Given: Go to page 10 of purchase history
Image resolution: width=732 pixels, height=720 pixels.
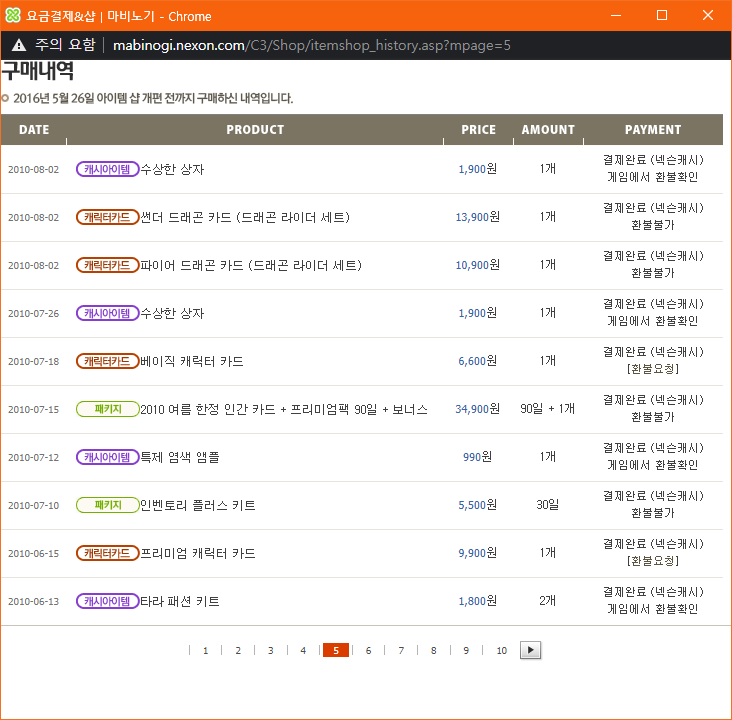Looking at the screenshot, I should (x=501, y=650).
